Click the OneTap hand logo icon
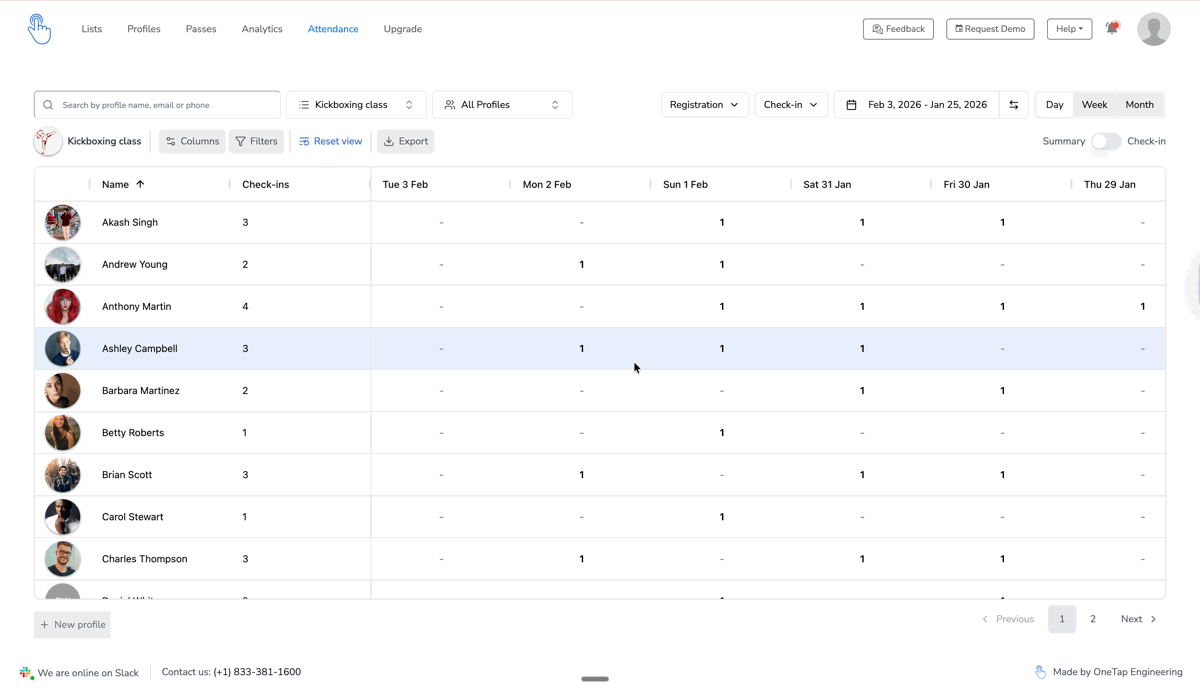Viewport: 1200px width, 692px height. [x=39, y=29]
